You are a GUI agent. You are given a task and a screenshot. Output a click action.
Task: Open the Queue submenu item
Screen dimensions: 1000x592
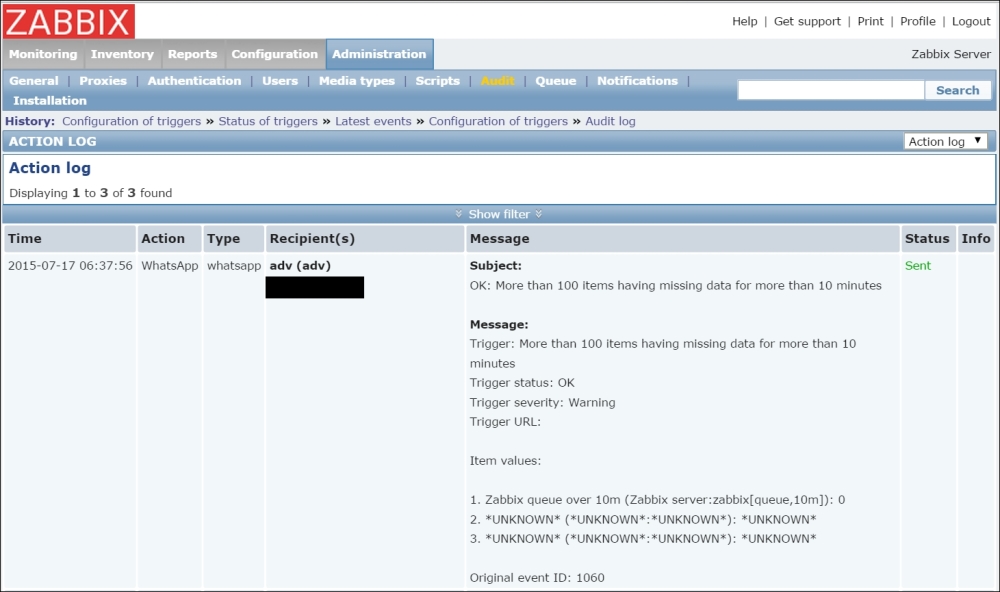555,81
